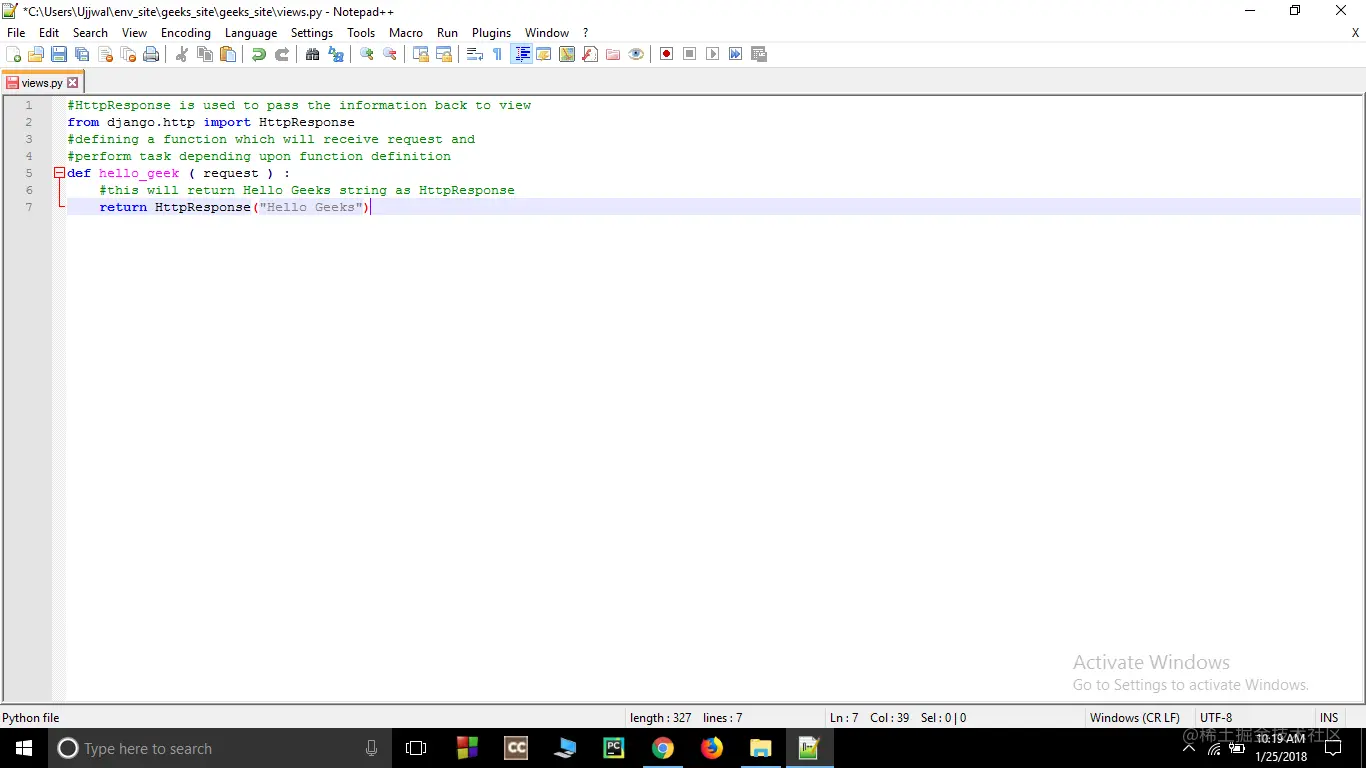The image size is (1366, 768).
Task: Open the Encoding menu
Action: tap(186, 32)
